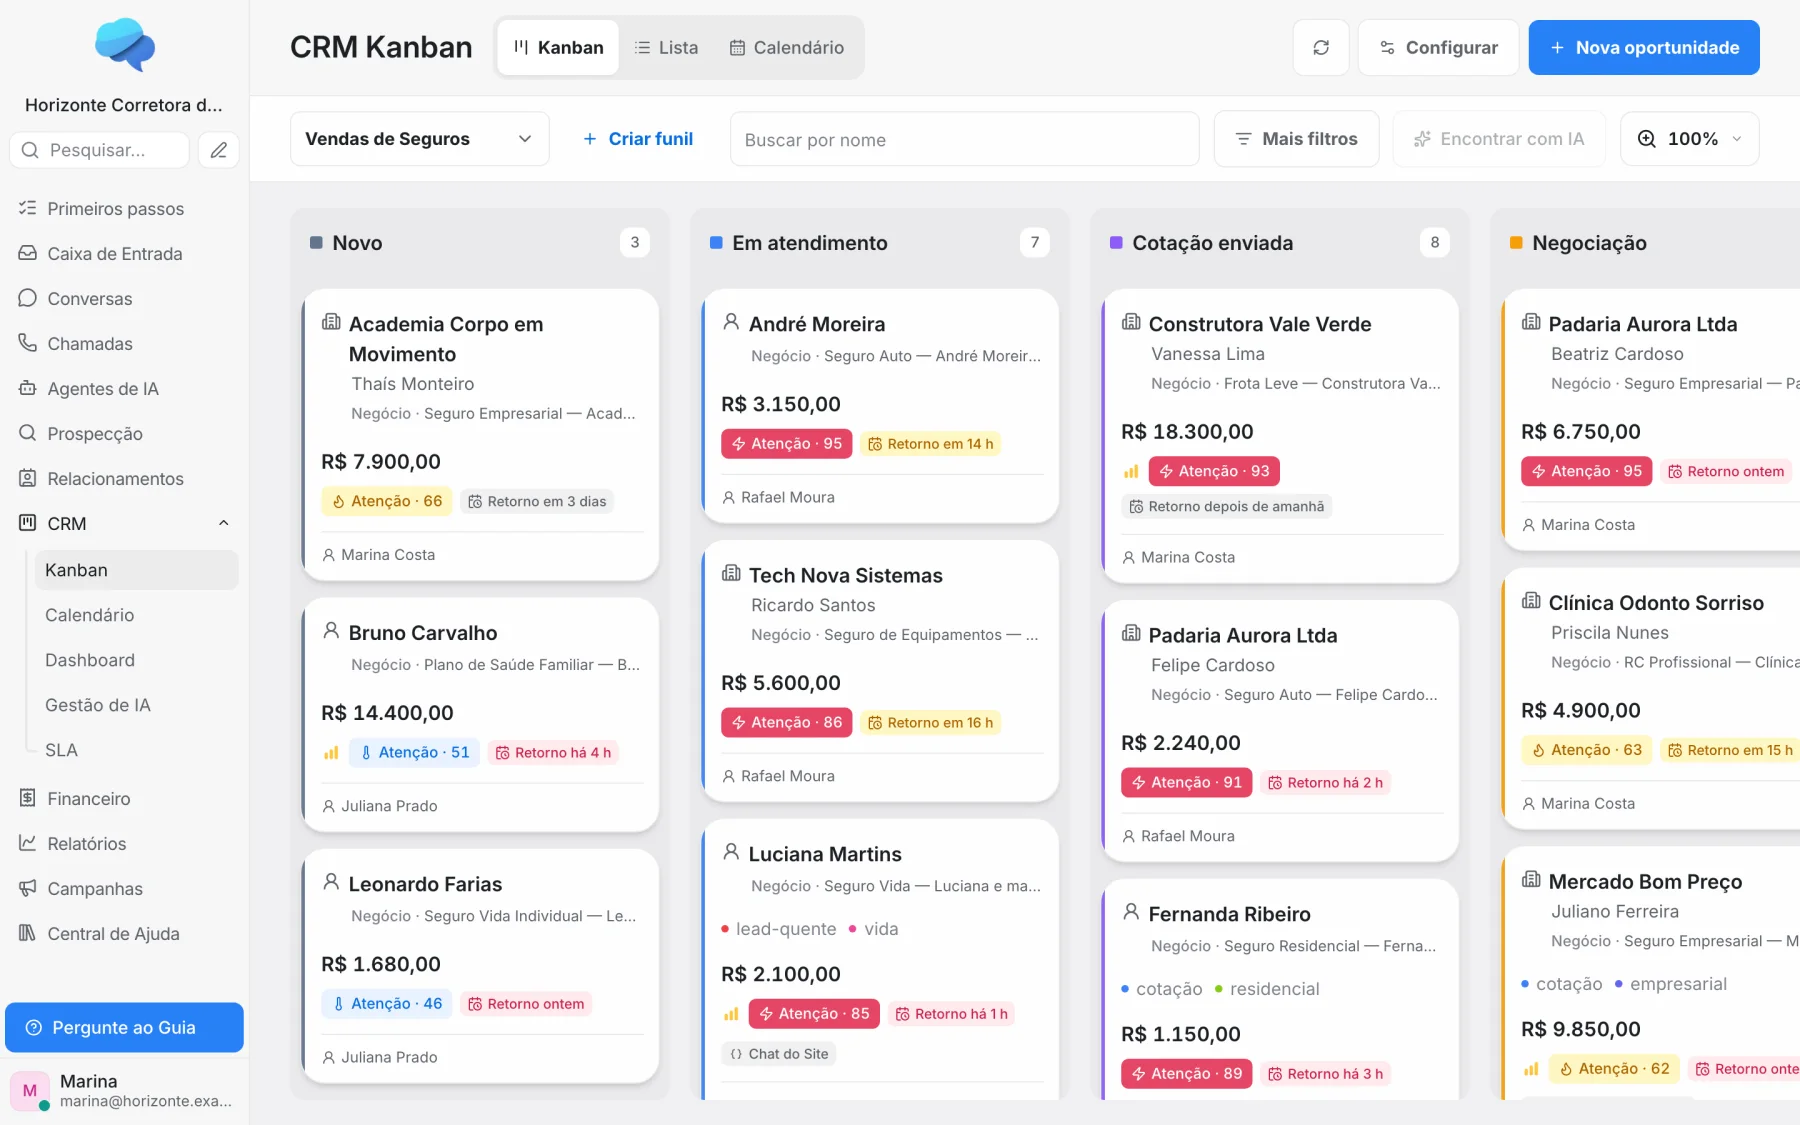Collapse the CRM sidebar section
Image resolution: width=1800 pixels, height=1125 pixels.
pos(224,523)
